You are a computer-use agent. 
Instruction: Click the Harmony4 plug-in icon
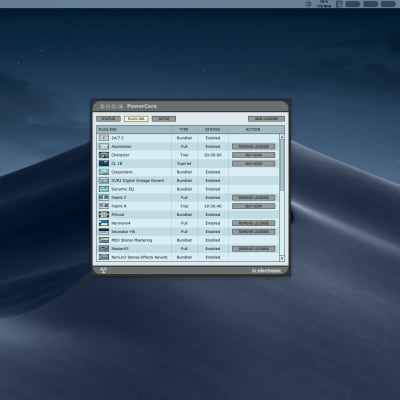click(104, 223)
